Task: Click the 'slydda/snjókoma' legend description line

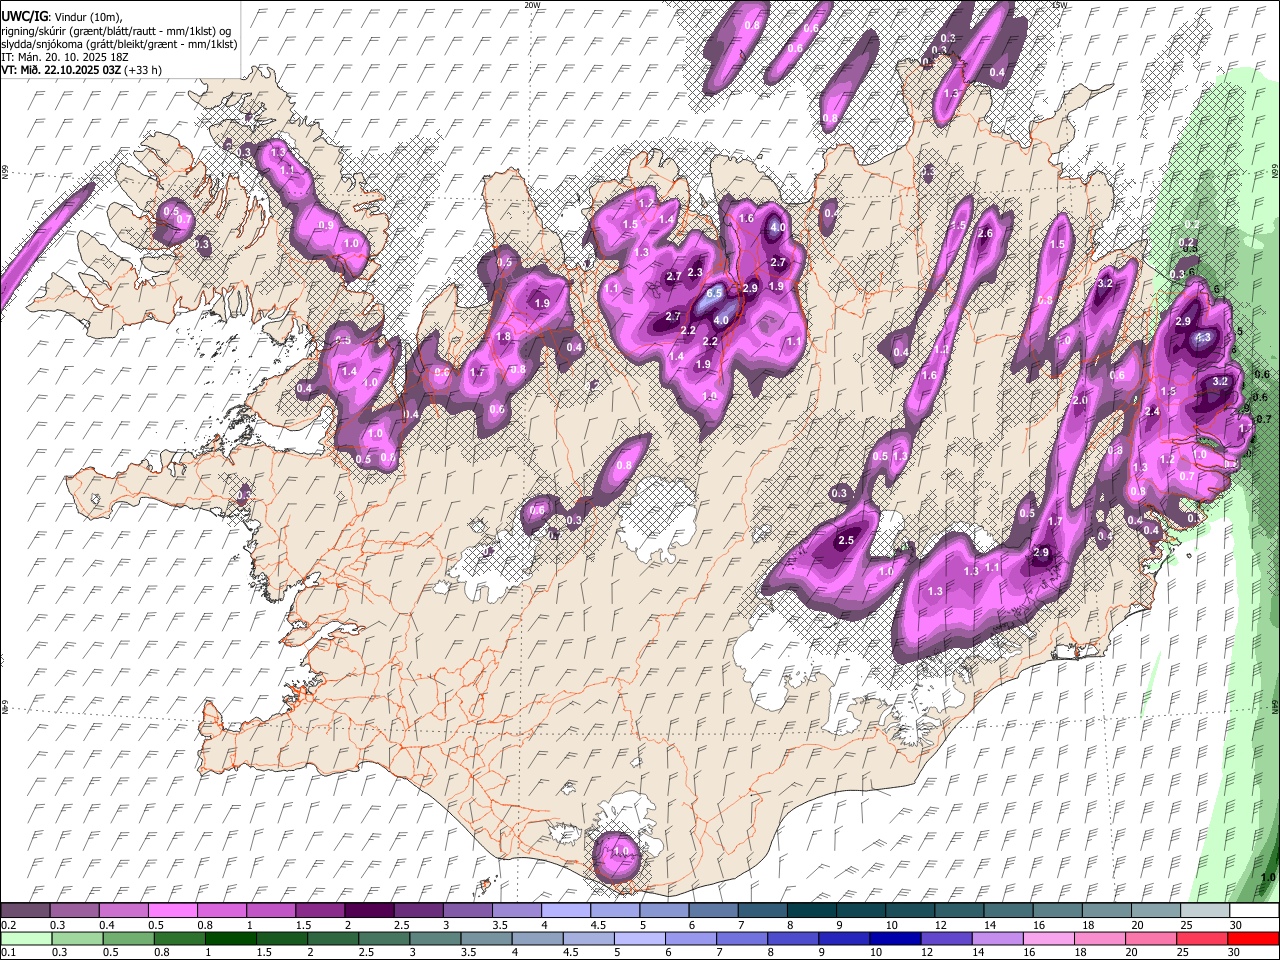Action: (x=119, y=44)
